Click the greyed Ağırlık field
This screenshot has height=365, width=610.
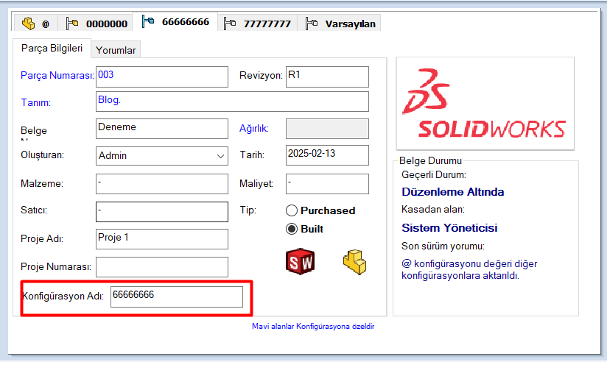327,128
